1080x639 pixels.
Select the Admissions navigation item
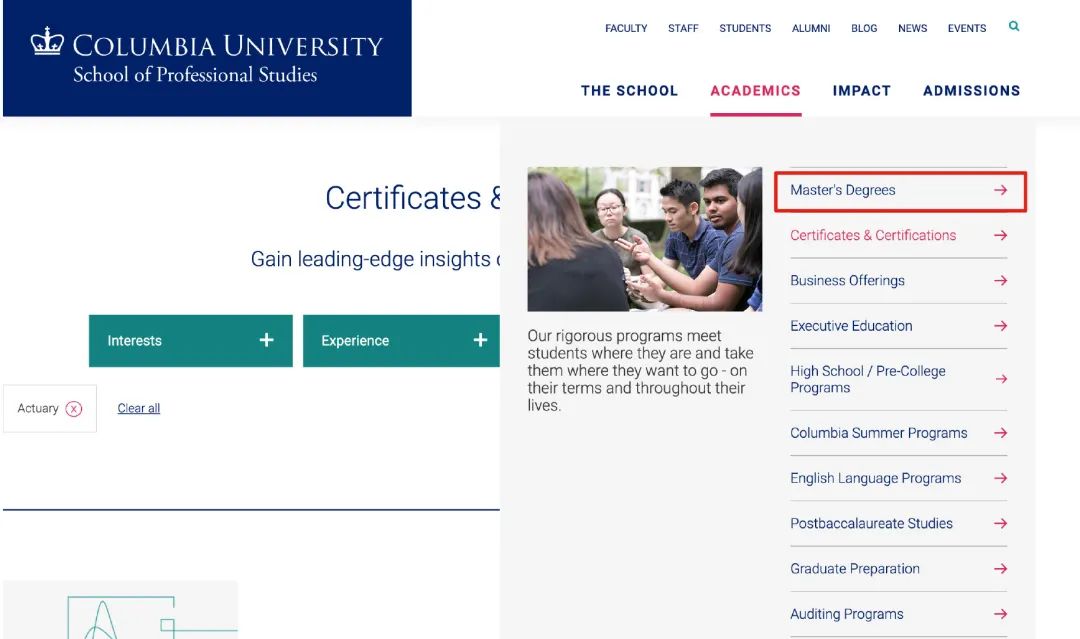[971, 91]
